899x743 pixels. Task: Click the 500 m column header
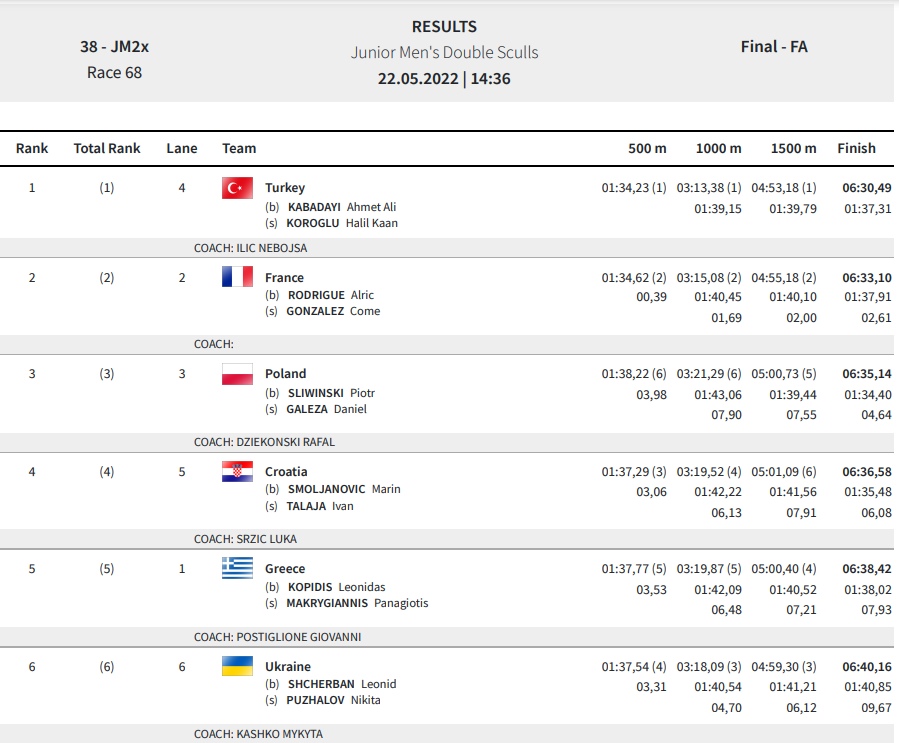click(647, 148)
